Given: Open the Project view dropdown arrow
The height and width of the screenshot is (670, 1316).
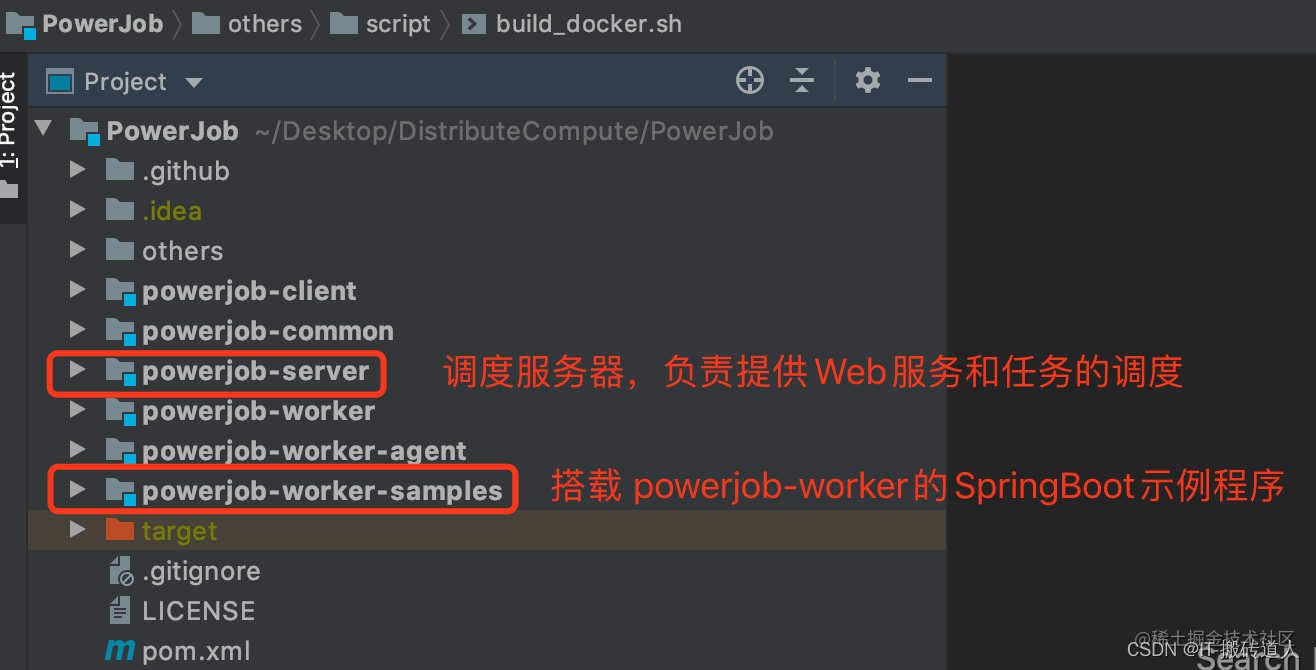Looking at the screenshot, I should coord(194,83).
